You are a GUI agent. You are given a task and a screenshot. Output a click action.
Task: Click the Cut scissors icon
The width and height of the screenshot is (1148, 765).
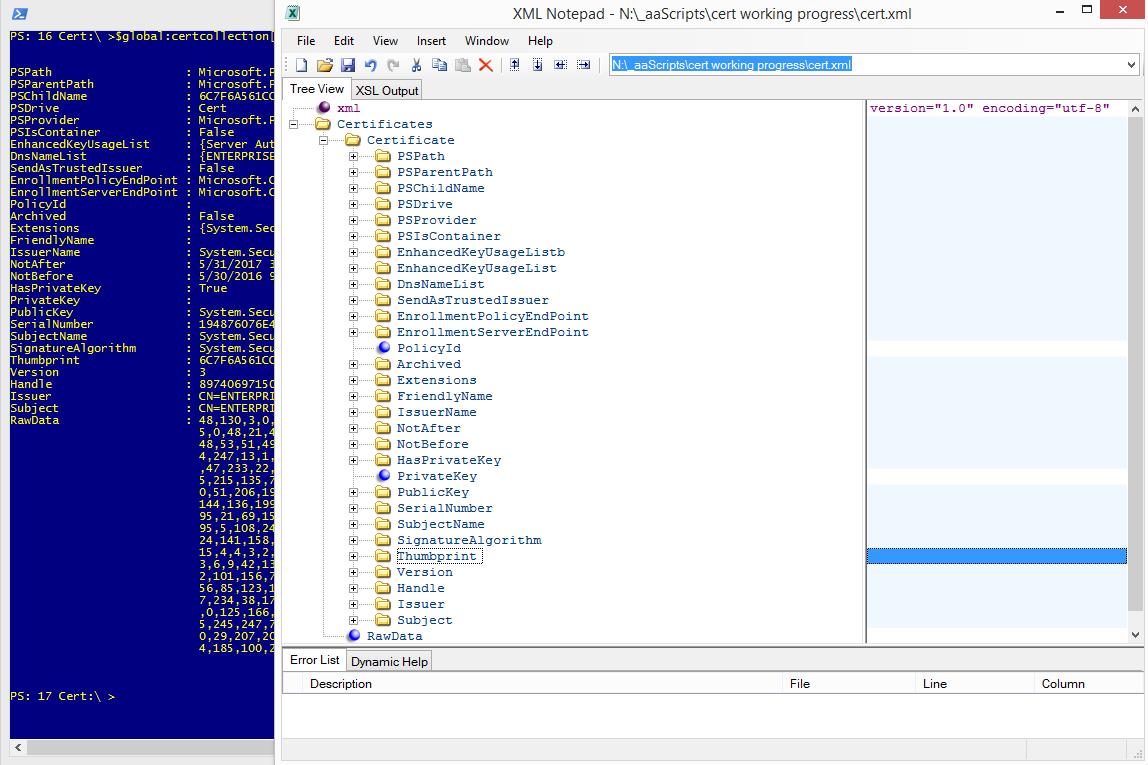click(416, 65)
